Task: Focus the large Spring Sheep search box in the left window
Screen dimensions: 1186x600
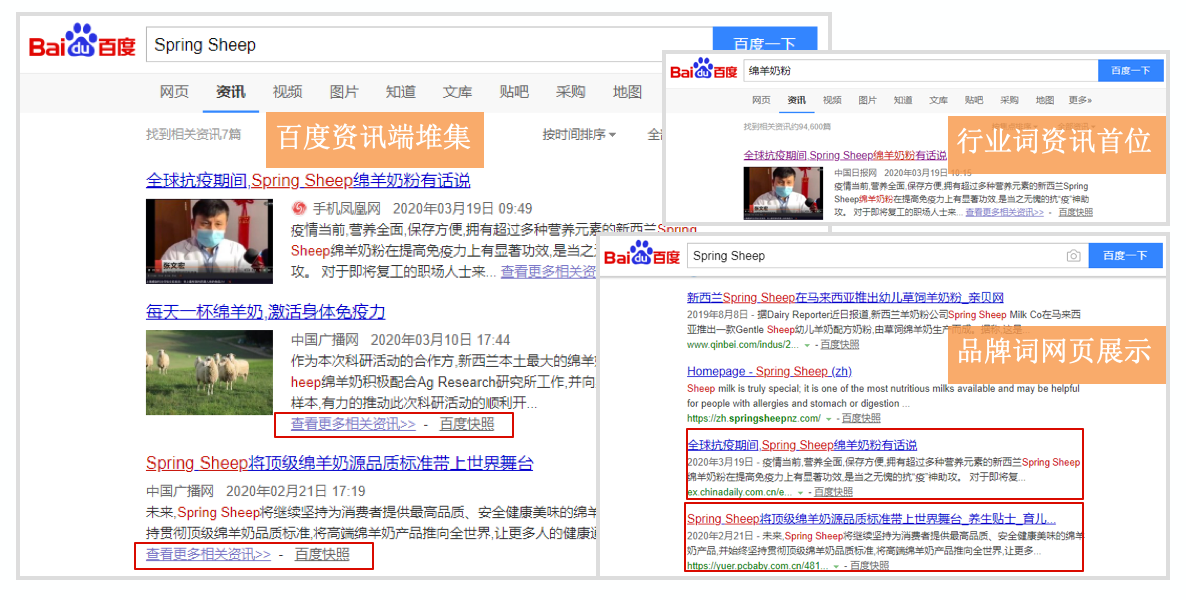Action: click(x=430, y=45)
